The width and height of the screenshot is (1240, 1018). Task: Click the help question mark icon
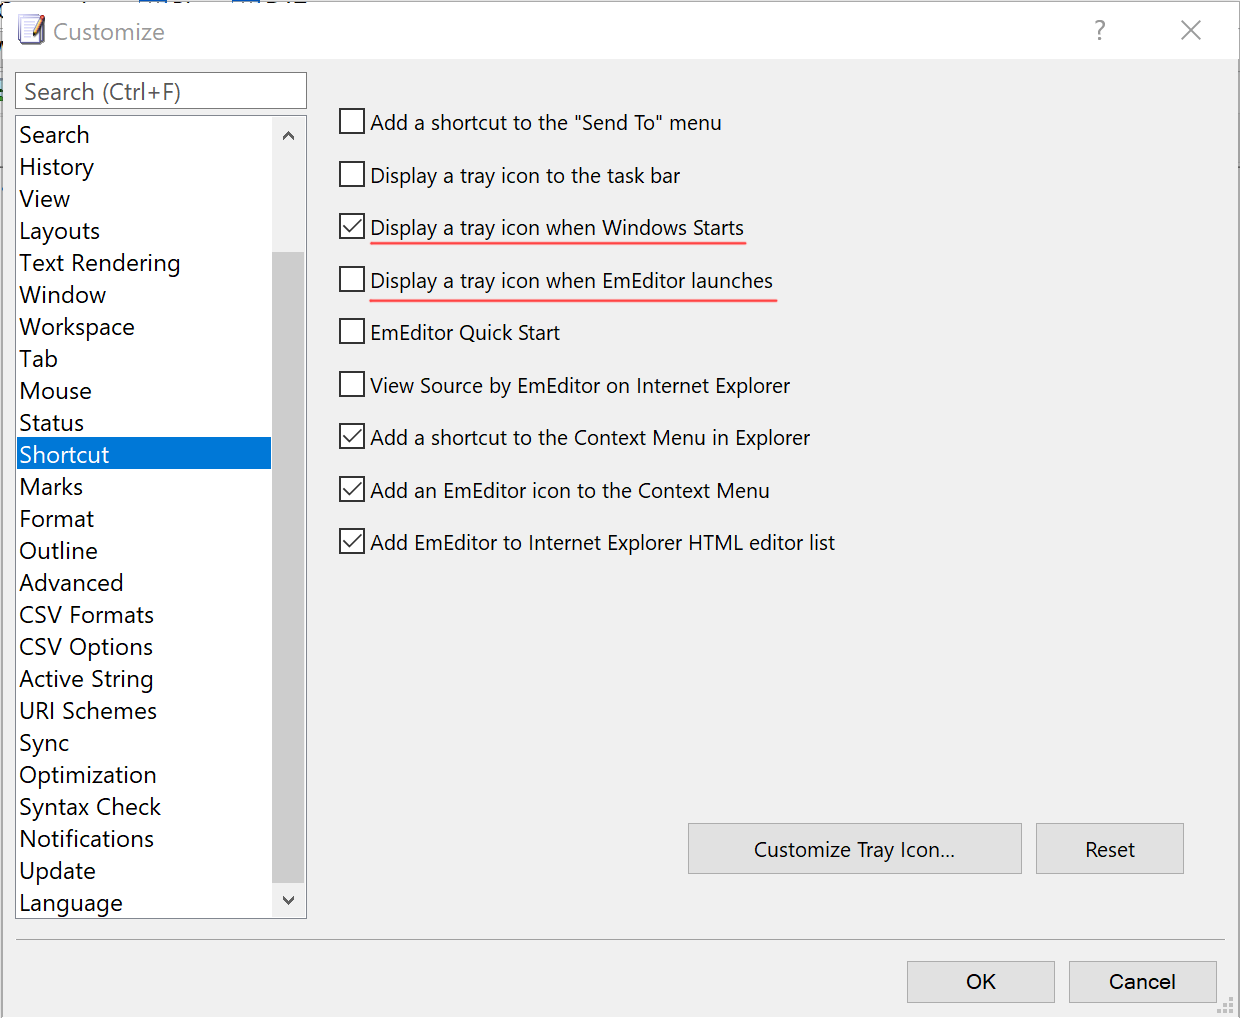[1099, 30]
